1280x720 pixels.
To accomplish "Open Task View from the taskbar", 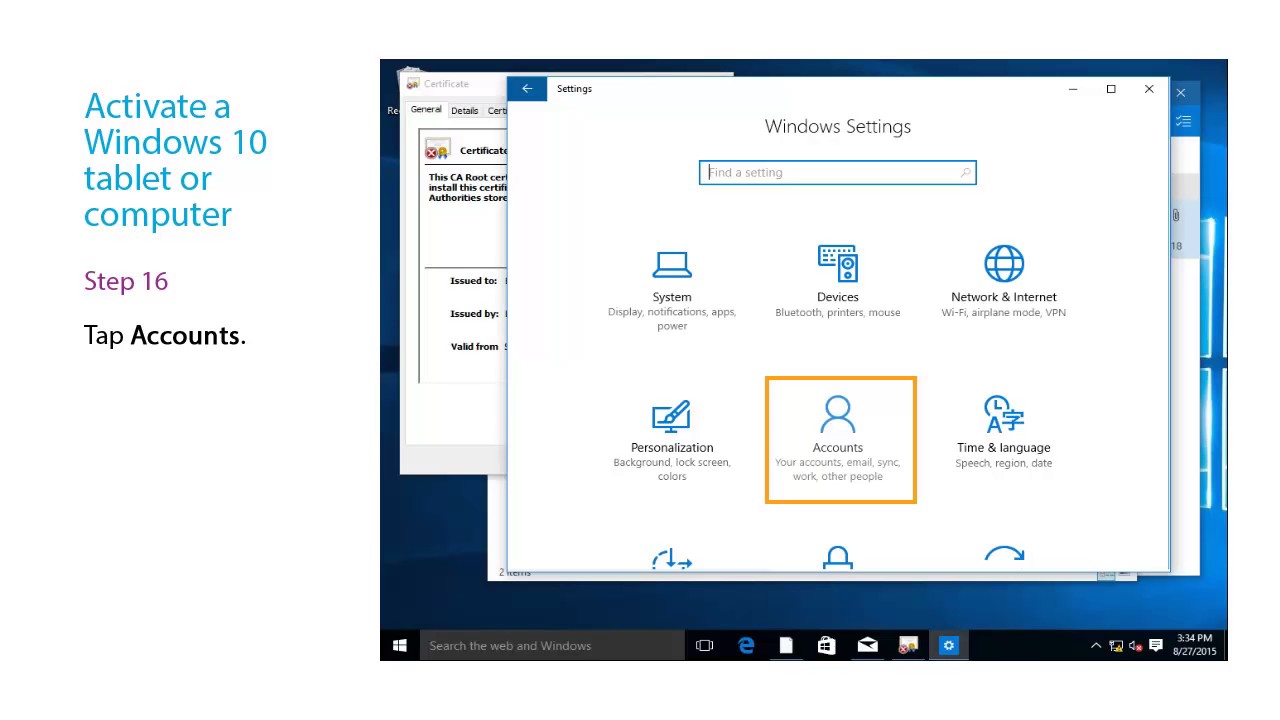I will (x=704, y=646).
